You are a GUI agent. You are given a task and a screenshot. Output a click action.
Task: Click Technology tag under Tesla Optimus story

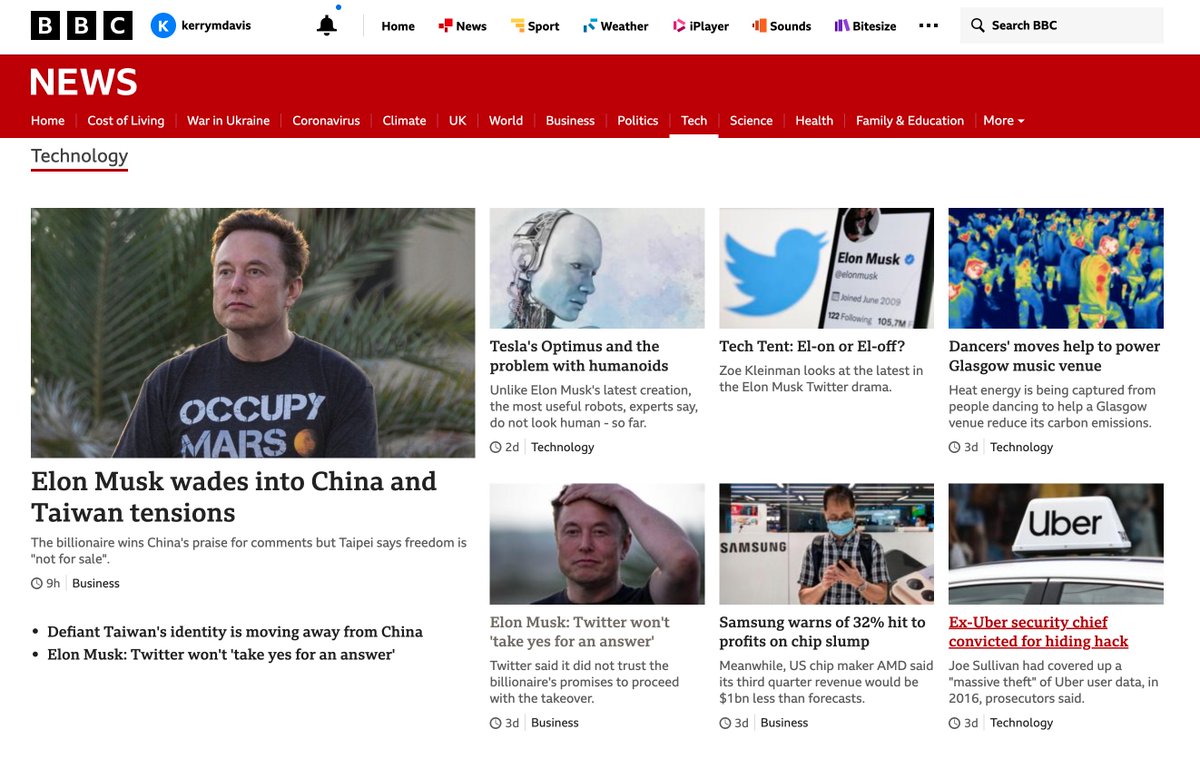click(x=562, y=447)
